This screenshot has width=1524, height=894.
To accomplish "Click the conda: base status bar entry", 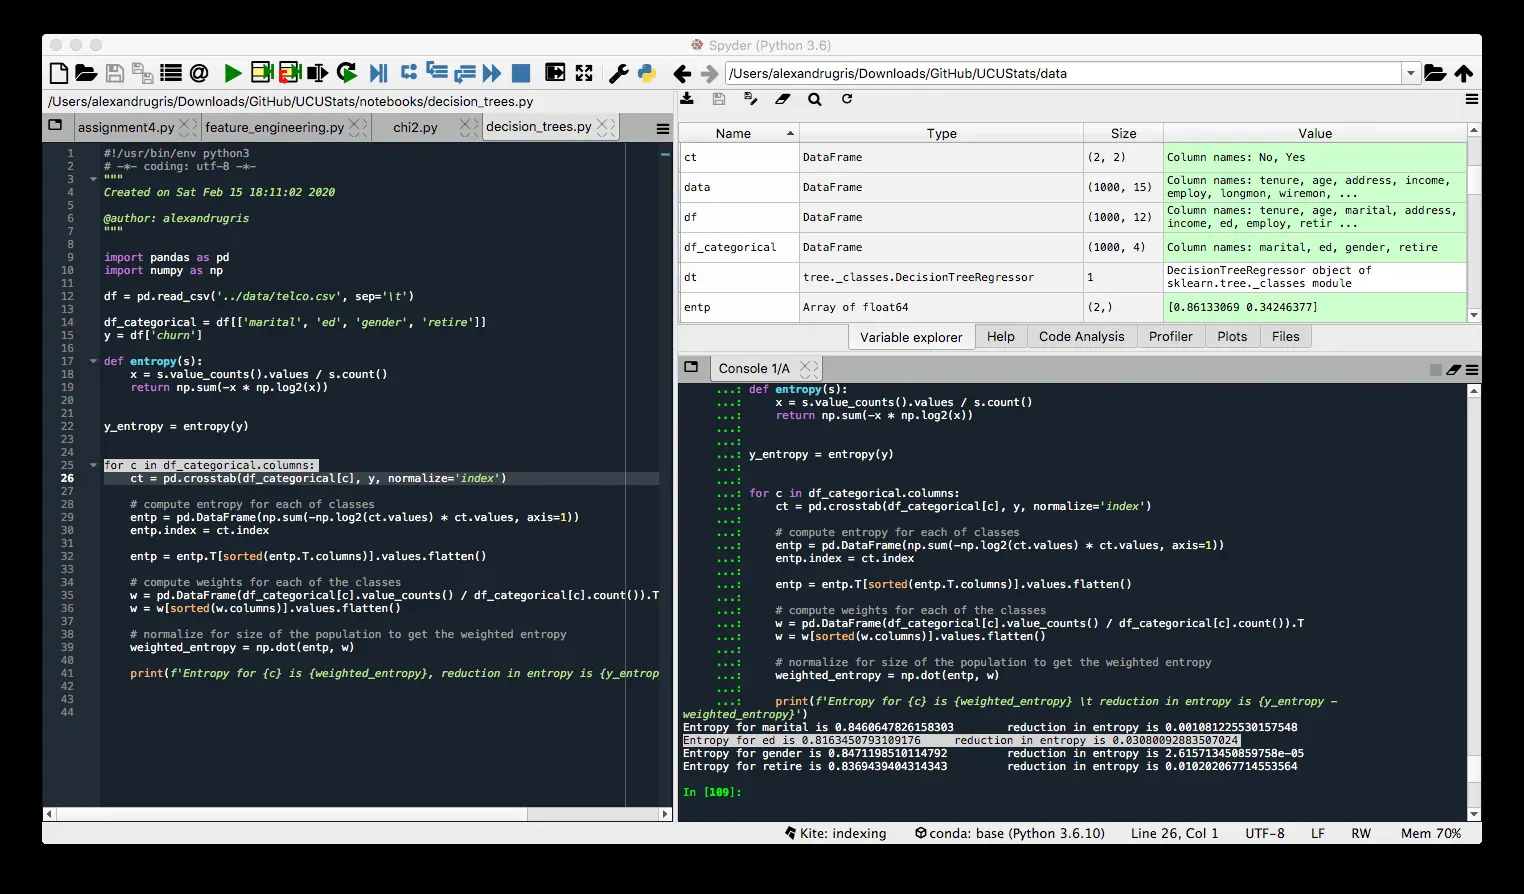I will [1009, 833].
